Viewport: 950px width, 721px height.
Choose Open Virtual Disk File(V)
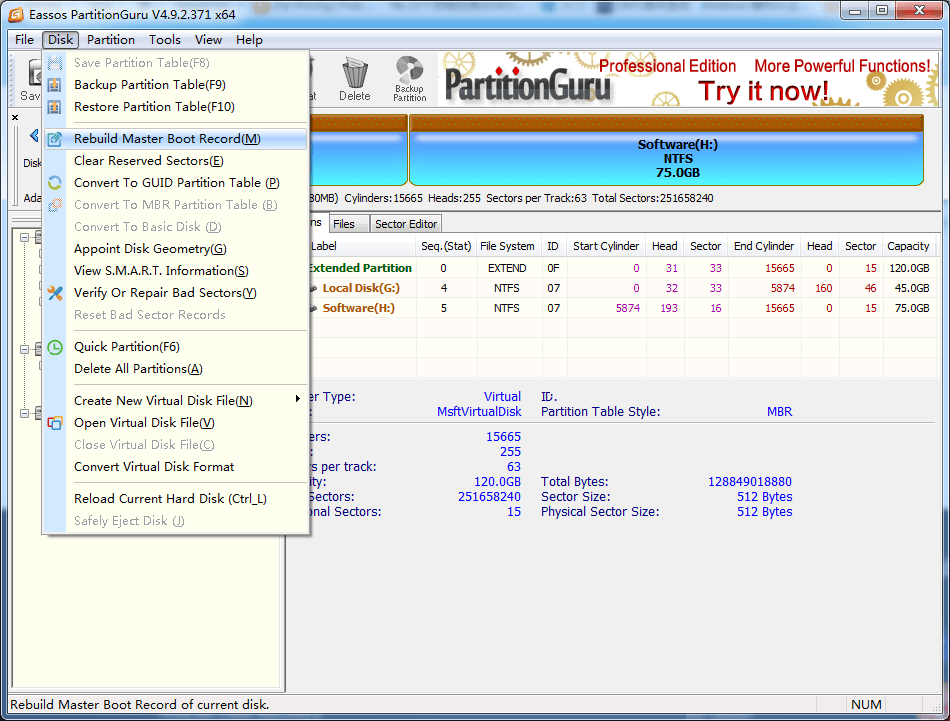(144, 423)
